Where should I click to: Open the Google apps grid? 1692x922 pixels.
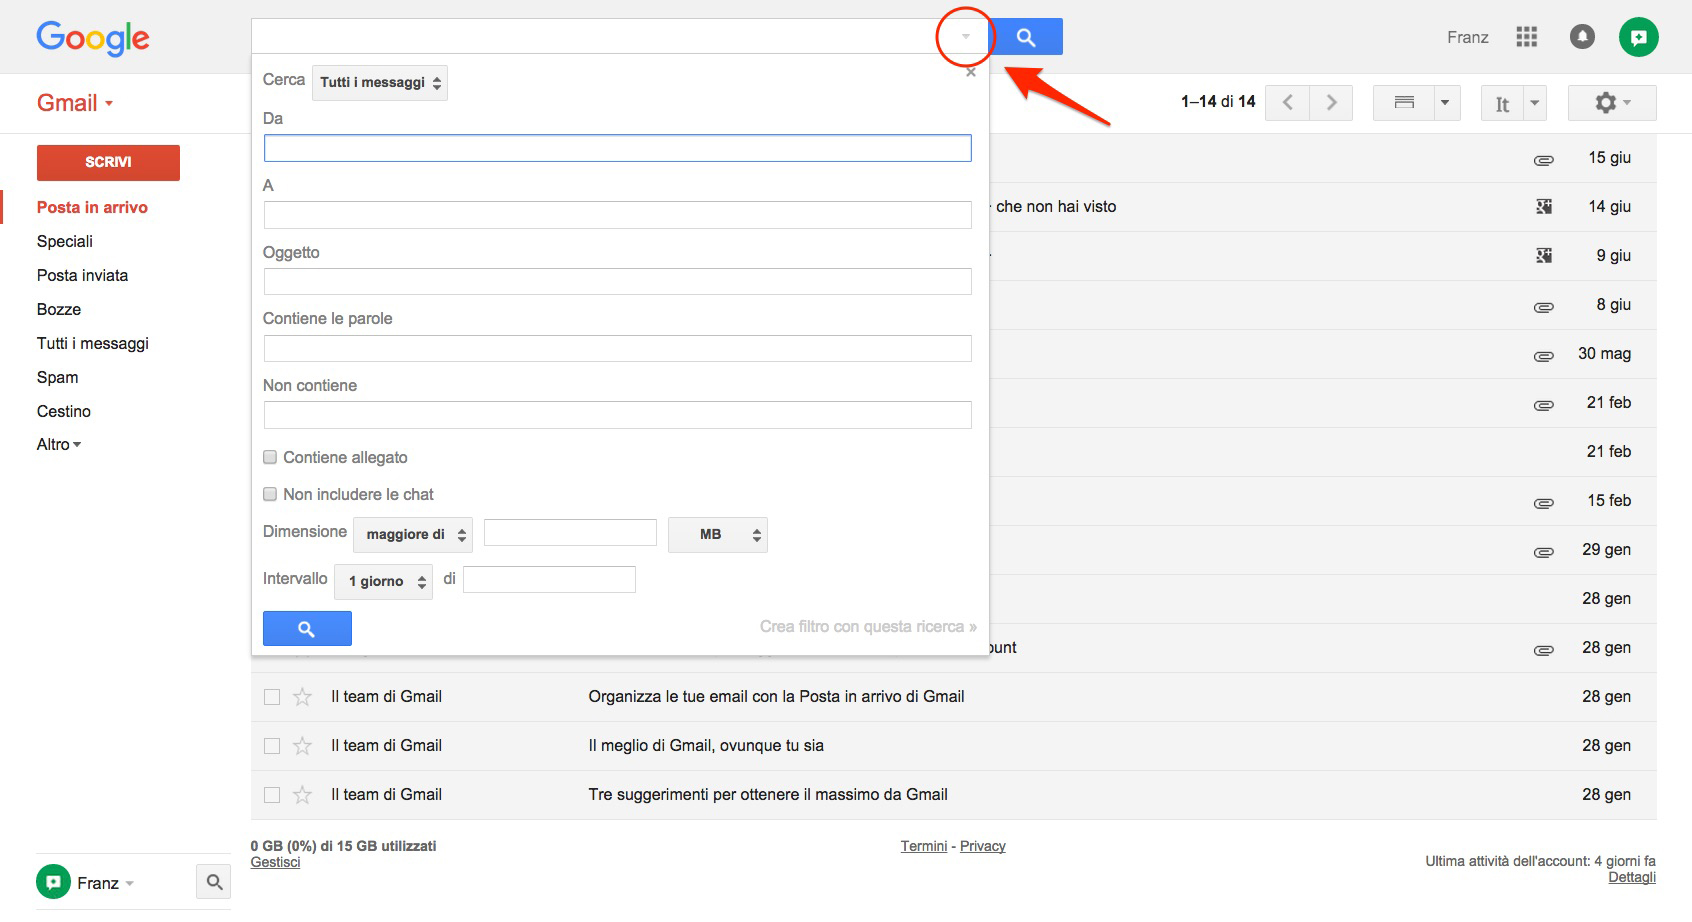1526,37
